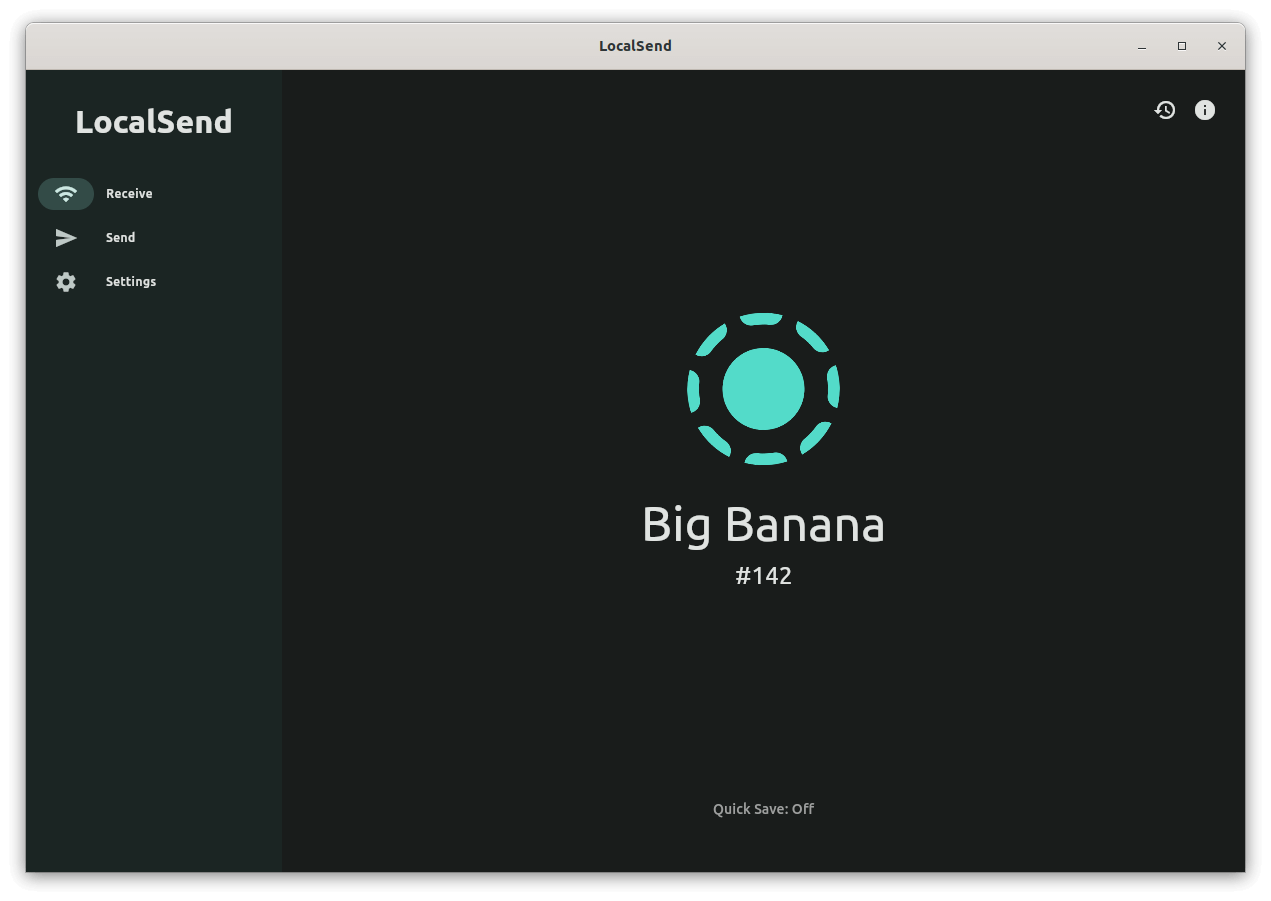
Task: Click the LocalSend logo text
Action: coord(153,121)
